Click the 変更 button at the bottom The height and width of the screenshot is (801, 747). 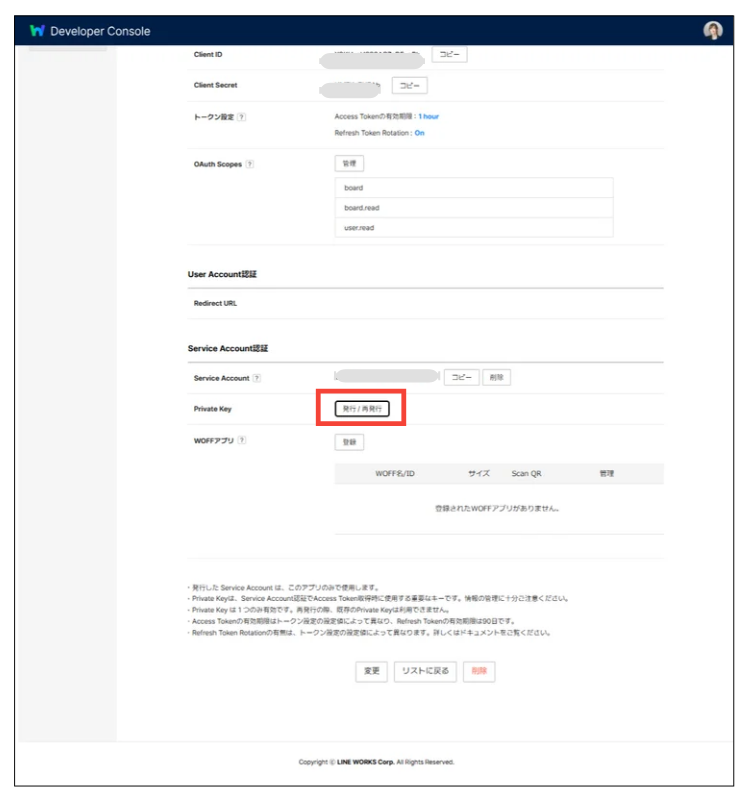371,671
